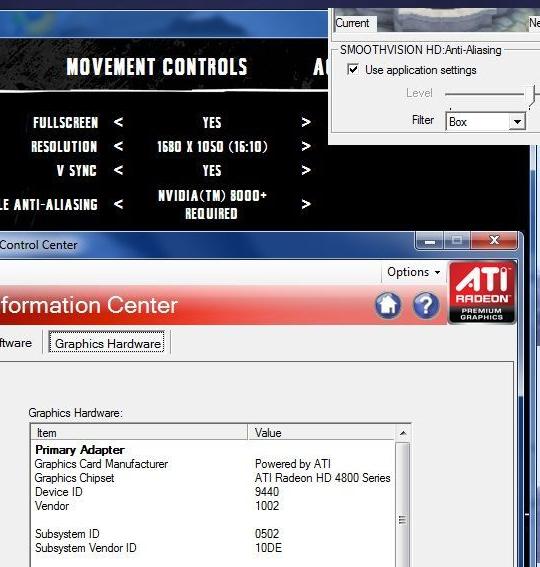Minimize the Control Center window

point(430,241)
